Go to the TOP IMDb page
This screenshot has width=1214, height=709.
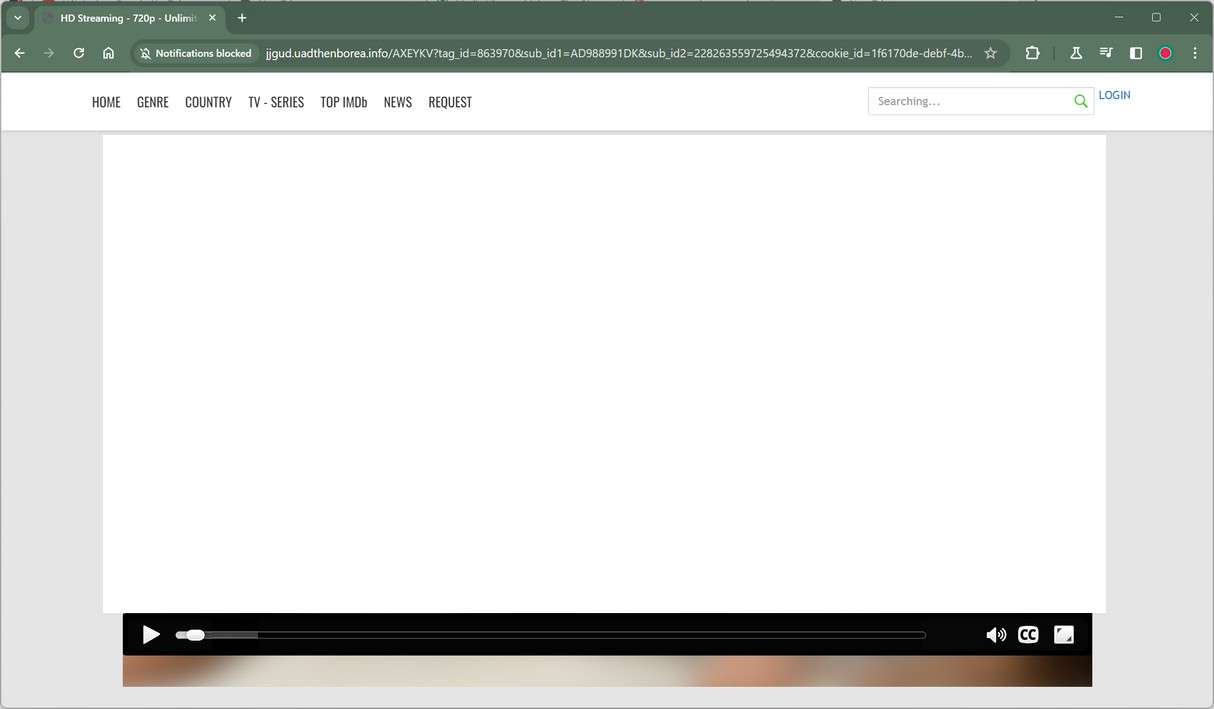pyautogui.click(x=344, y=101)
